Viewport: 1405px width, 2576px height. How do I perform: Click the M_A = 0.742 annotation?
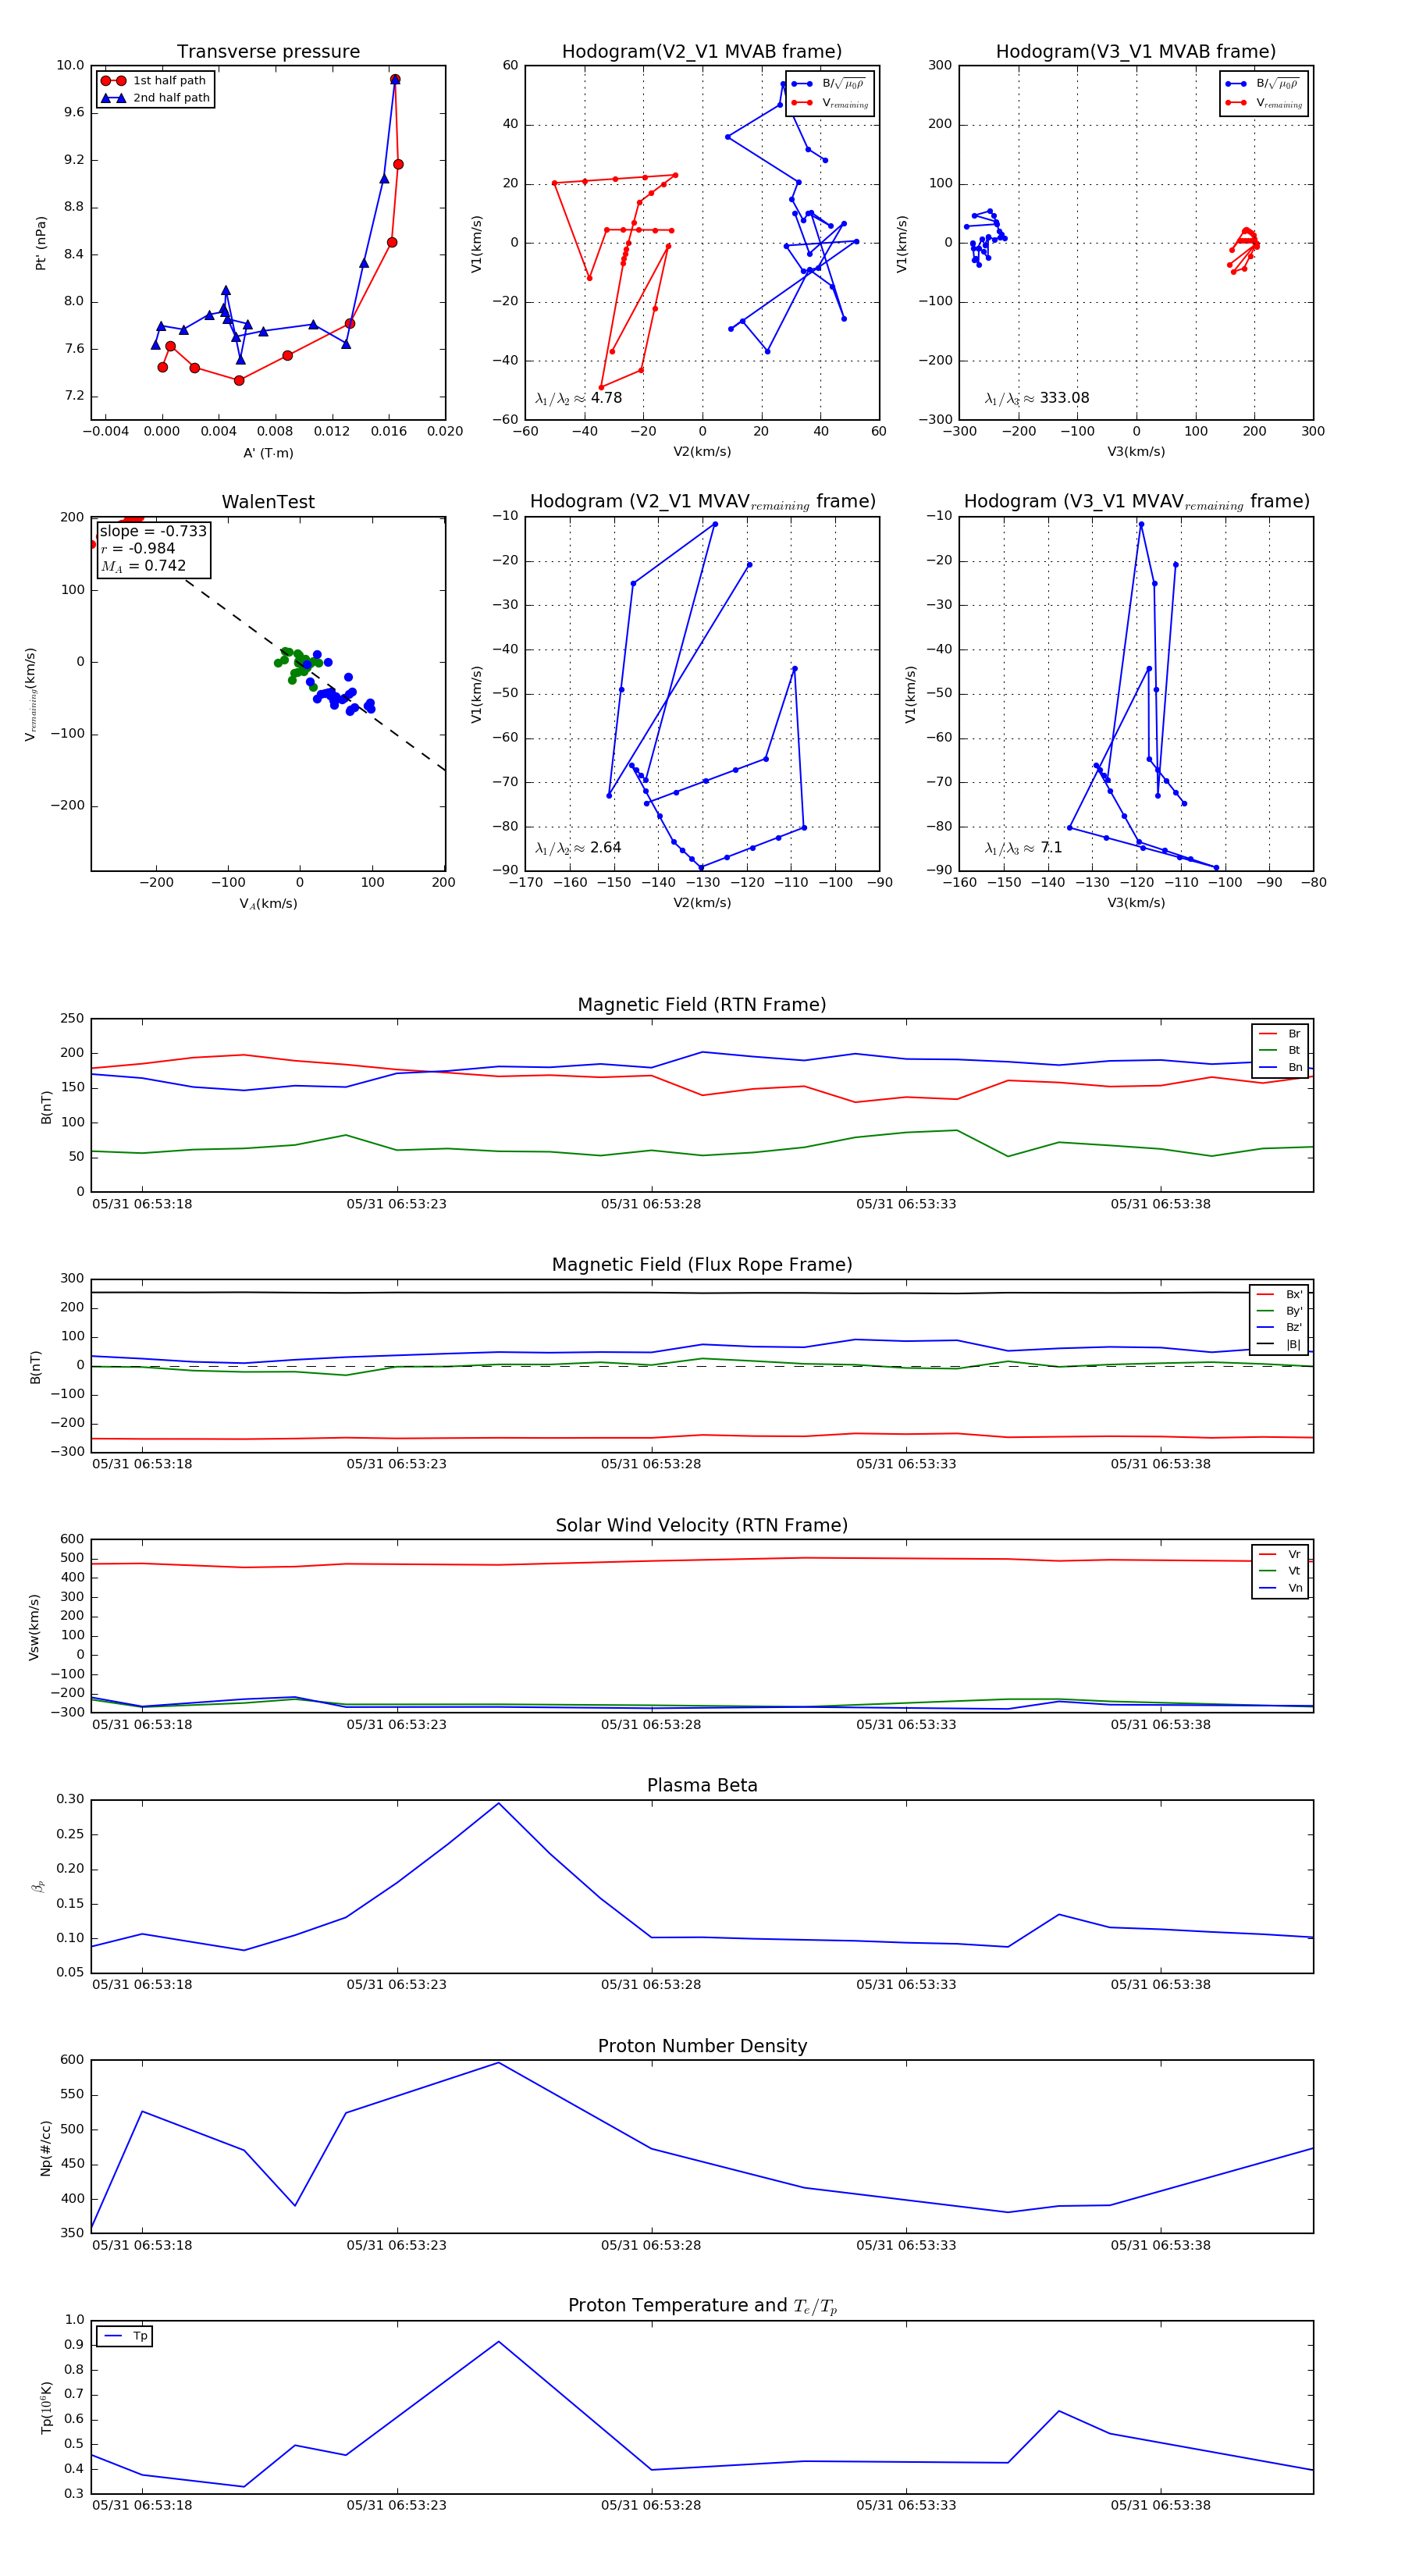143,566
